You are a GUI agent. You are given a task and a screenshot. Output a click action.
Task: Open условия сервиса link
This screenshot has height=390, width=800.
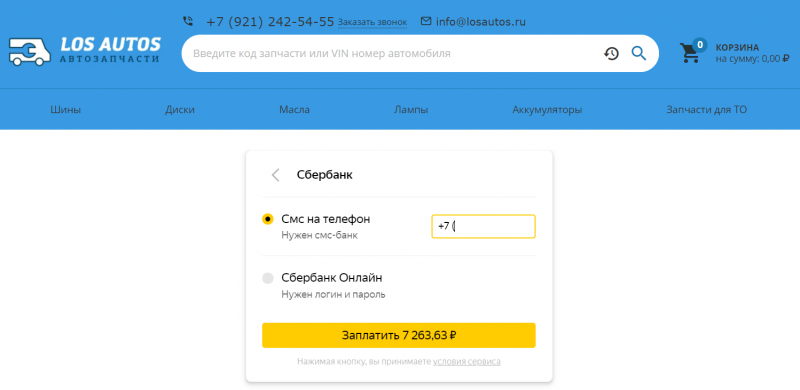point(467,361)
